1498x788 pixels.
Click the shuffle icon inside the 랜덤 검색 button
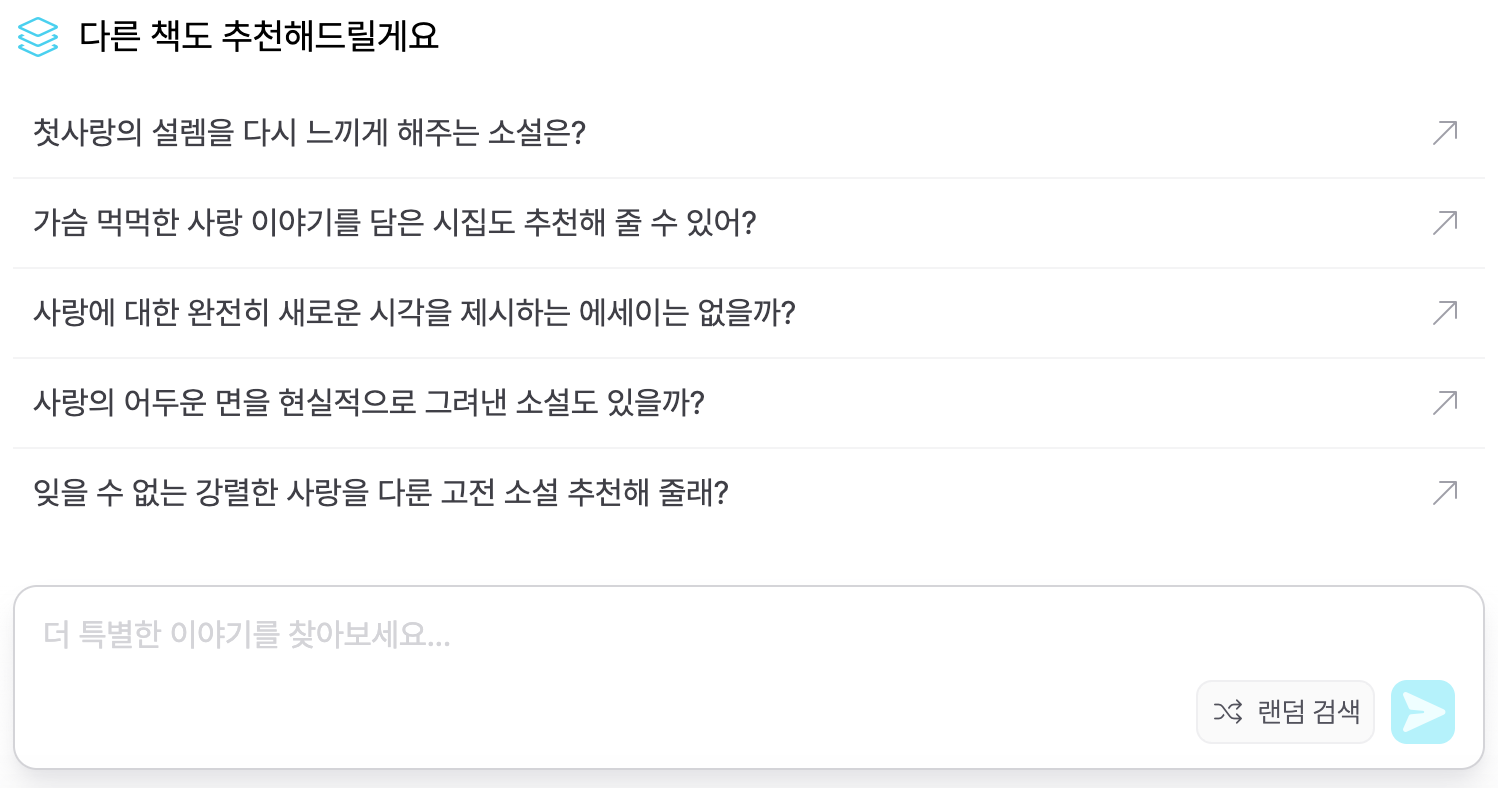coord(1228,711)
